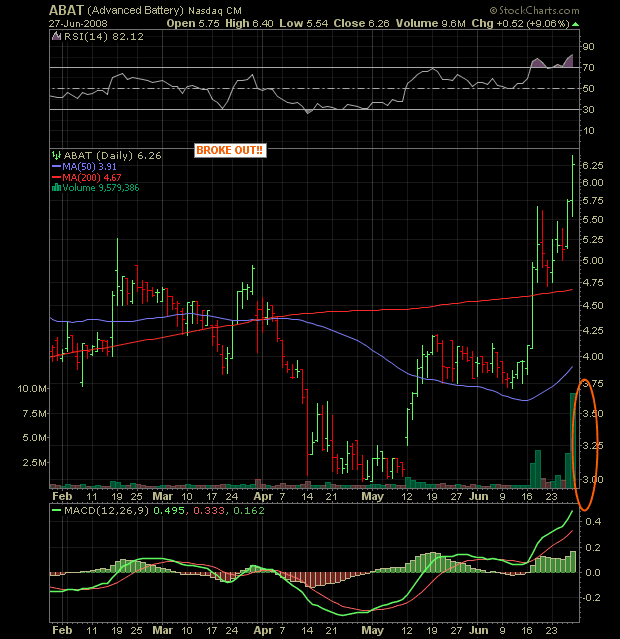The image size is (620, 639).
Task: Click the Close 6.26 value
Action: point(361,24)
